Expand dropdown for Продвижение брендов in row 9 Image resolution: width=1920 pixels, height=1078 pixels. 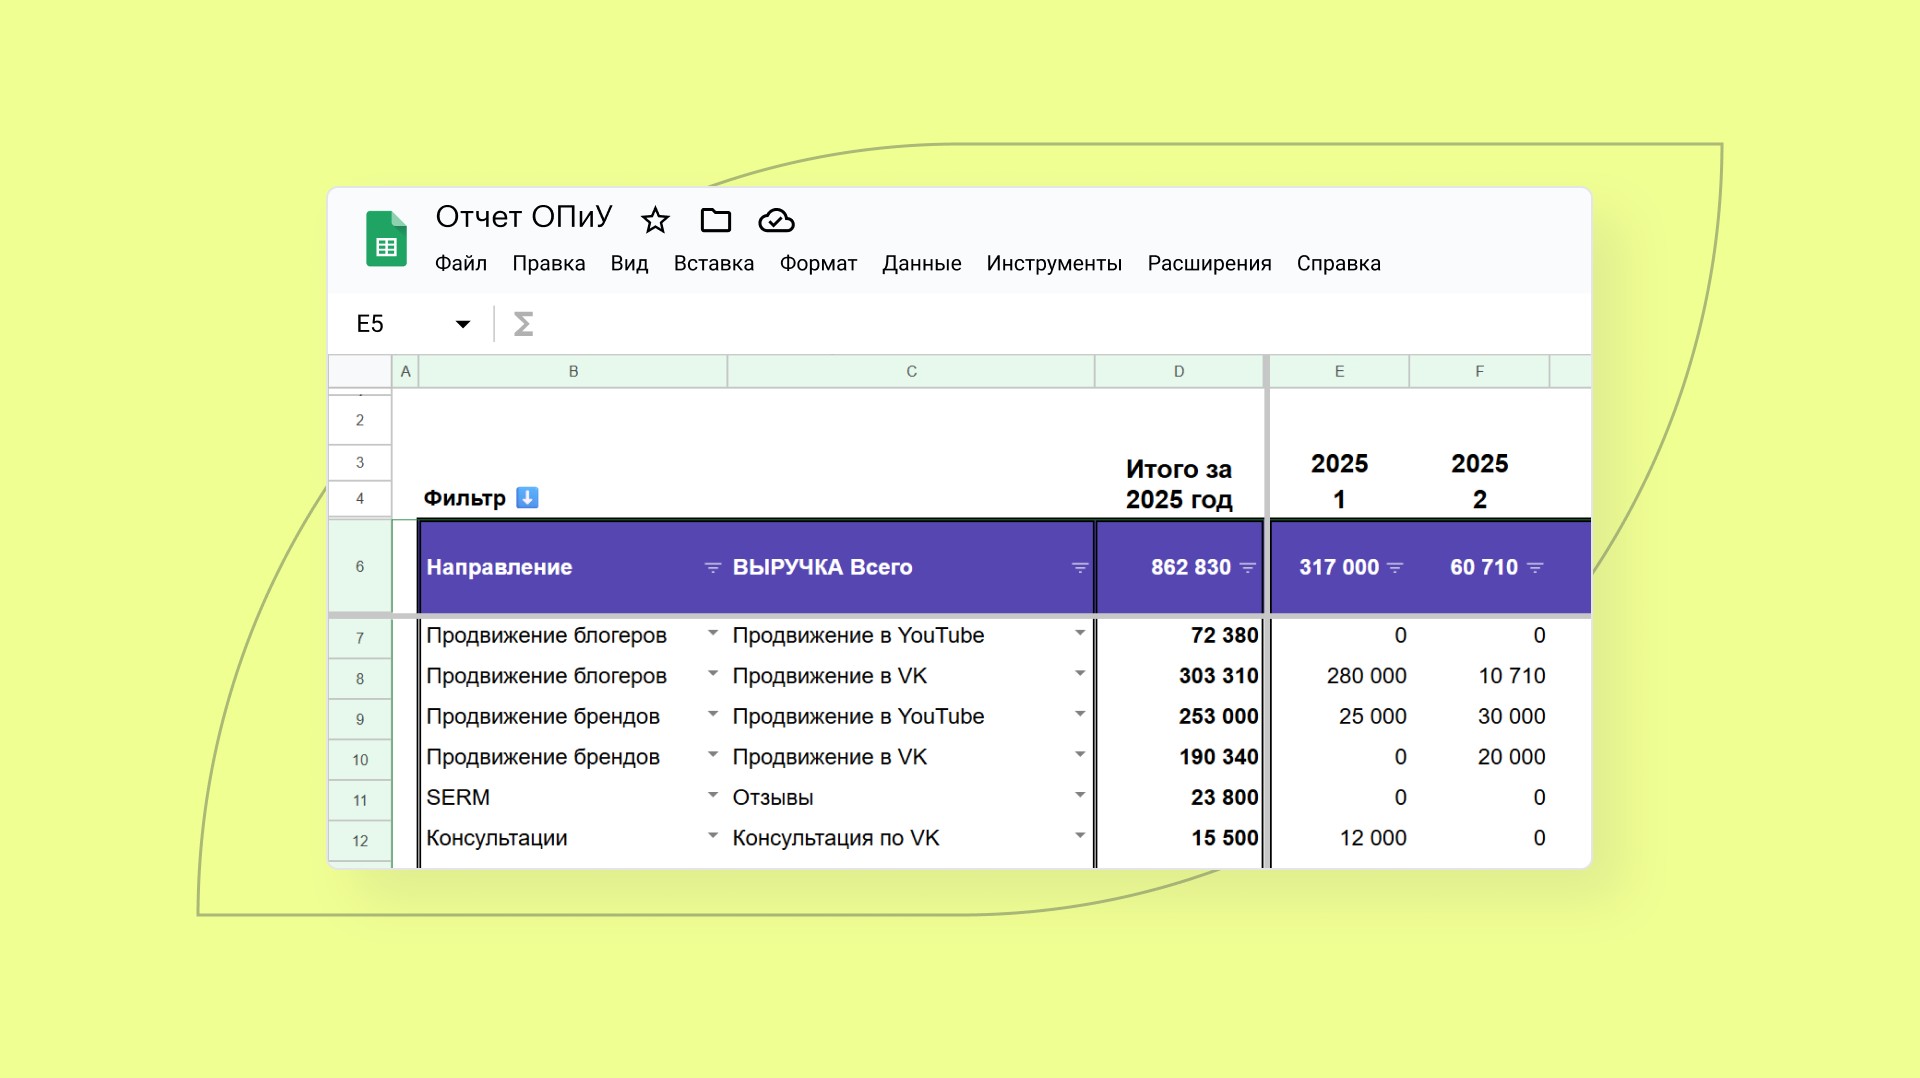713,714
